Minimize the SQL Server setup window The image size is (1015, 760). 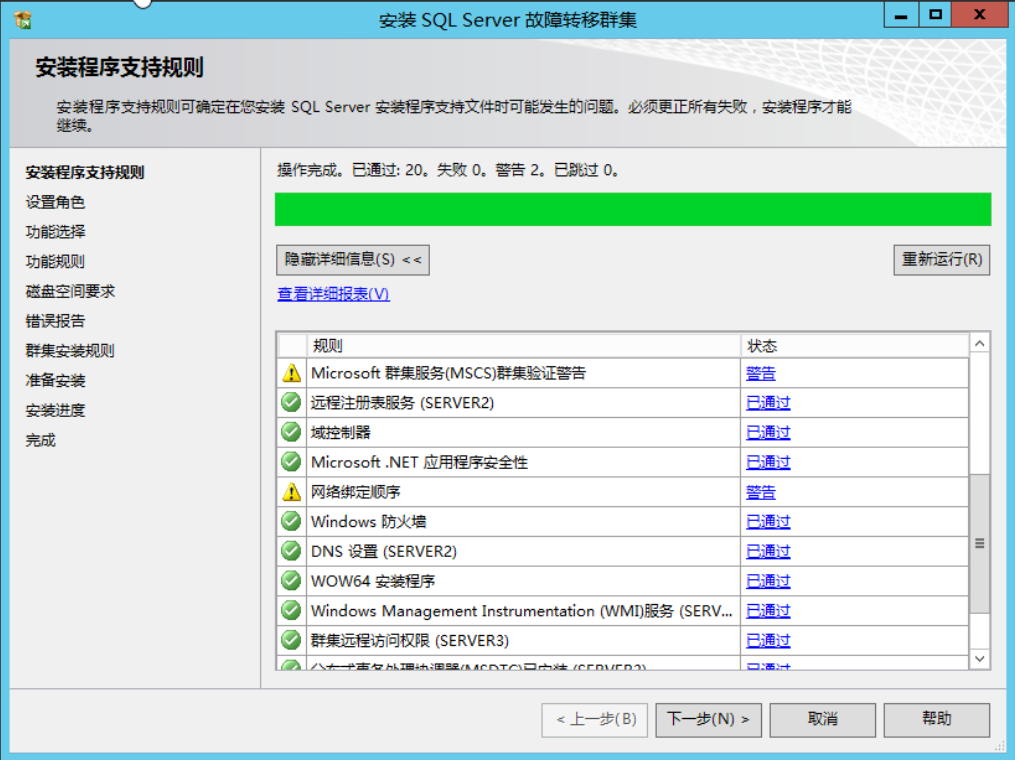[x=901, y=15]
